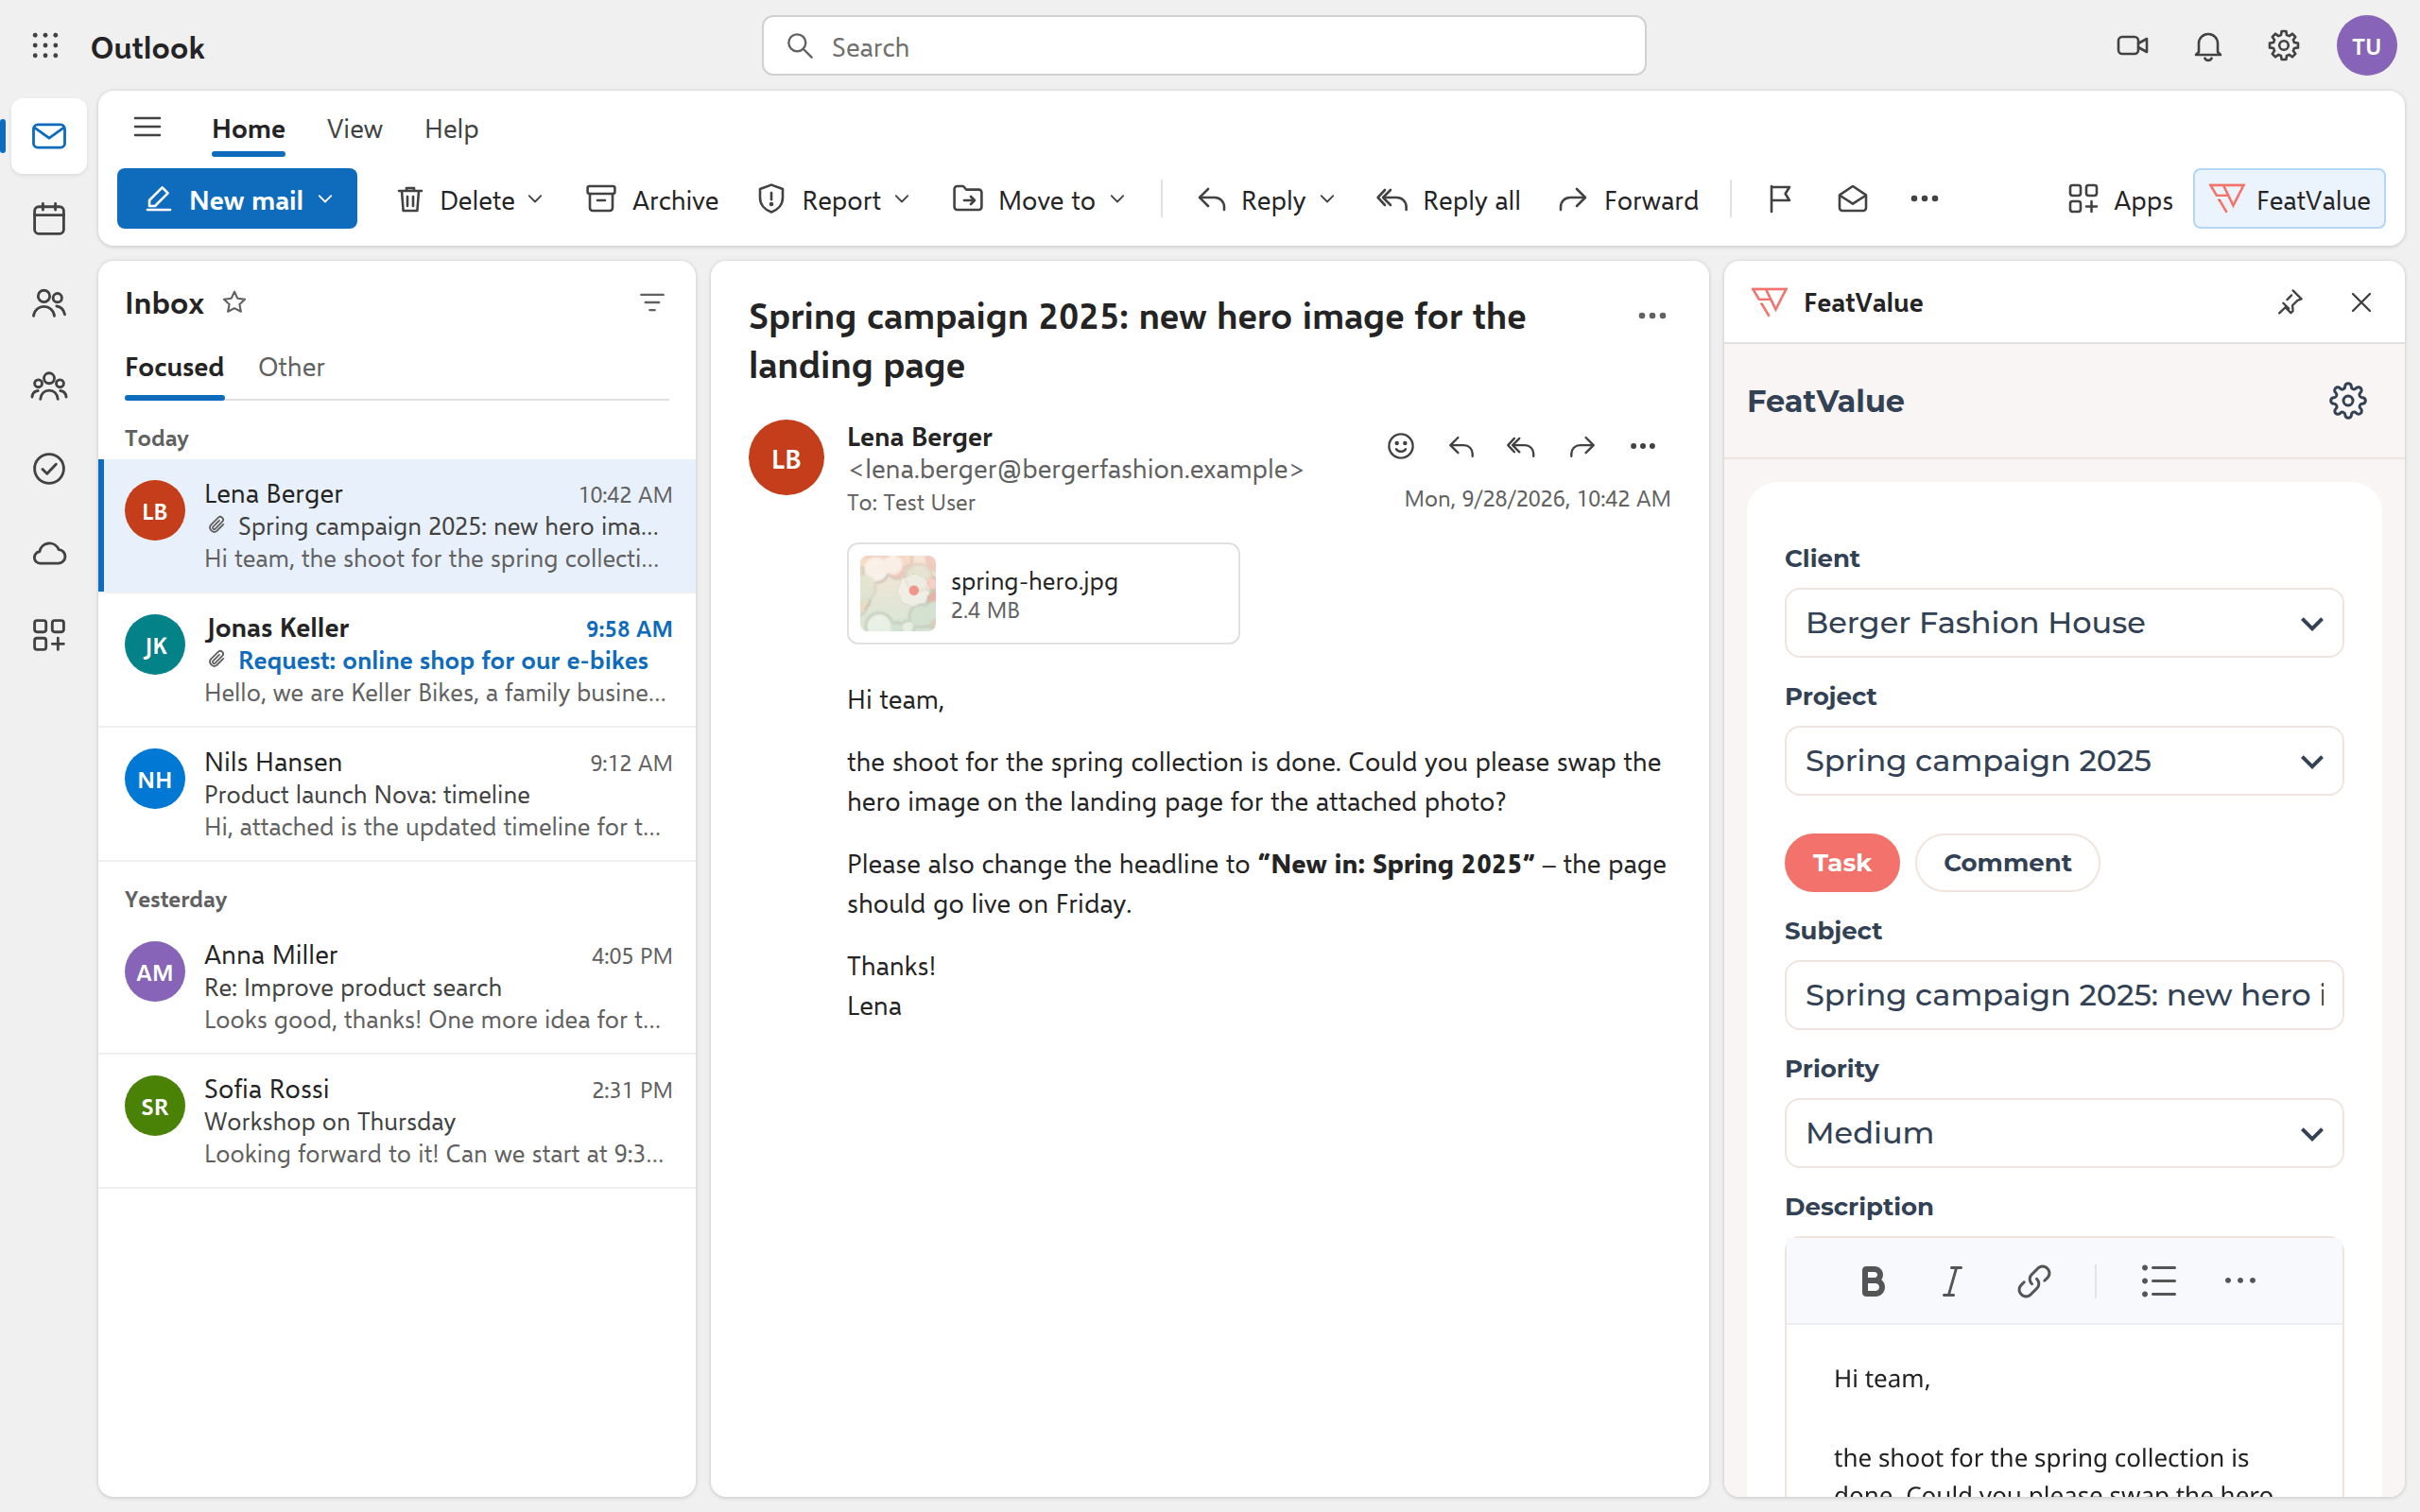Image resolution: width=2420 pixels, height=1512 pixels.
Task: Open Jonas Keller e-bikes email
Action: [x=397, y=660]
